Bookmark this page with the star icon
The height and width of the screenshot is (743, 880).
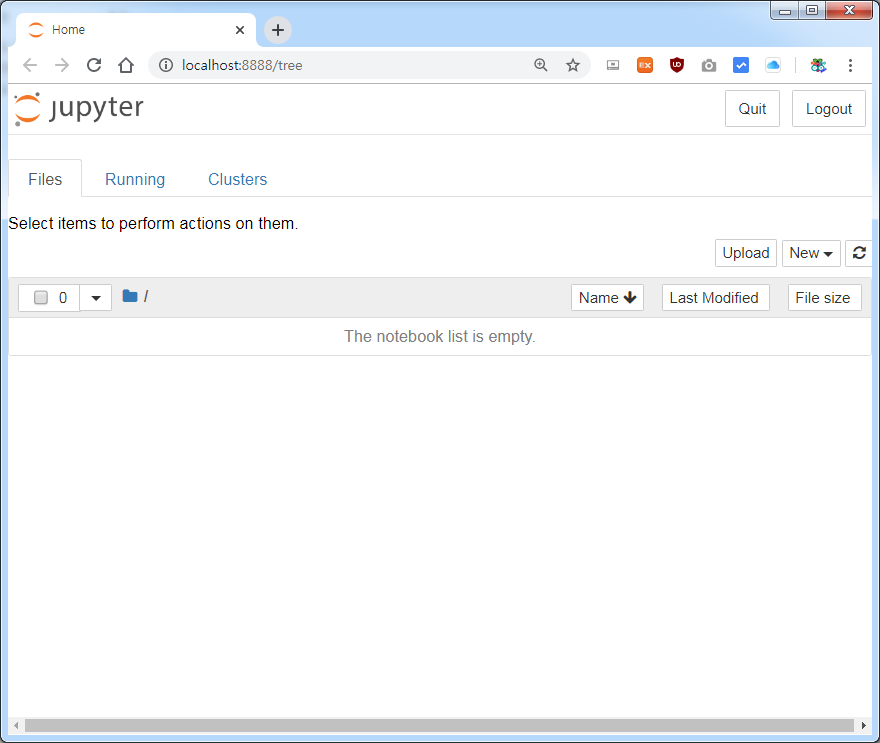(572, 65)
